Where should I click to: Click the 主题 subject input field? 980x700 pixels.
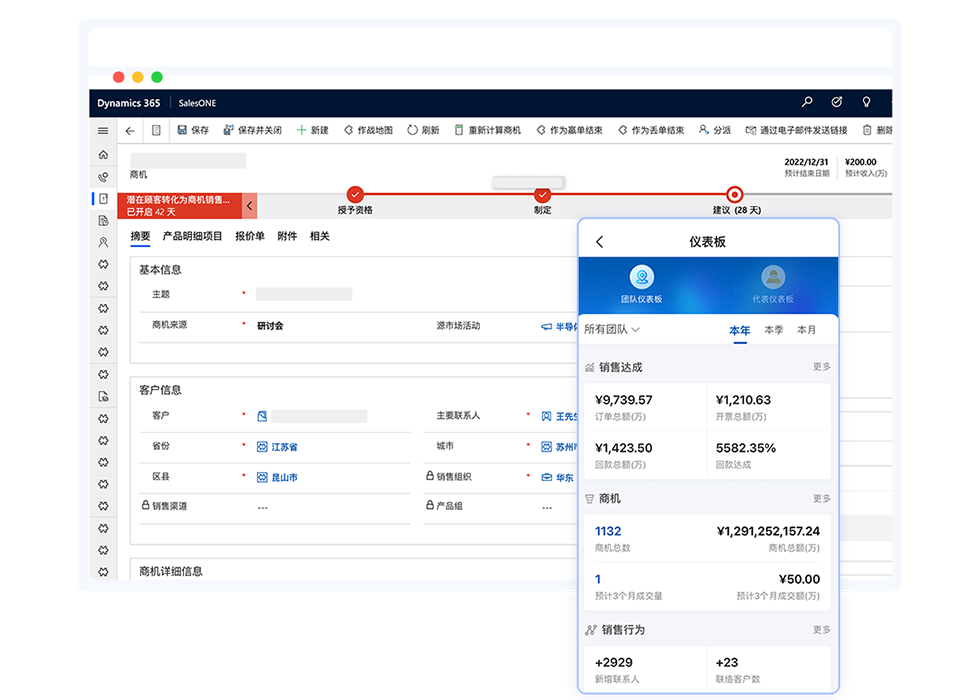[x=304, y=294]
